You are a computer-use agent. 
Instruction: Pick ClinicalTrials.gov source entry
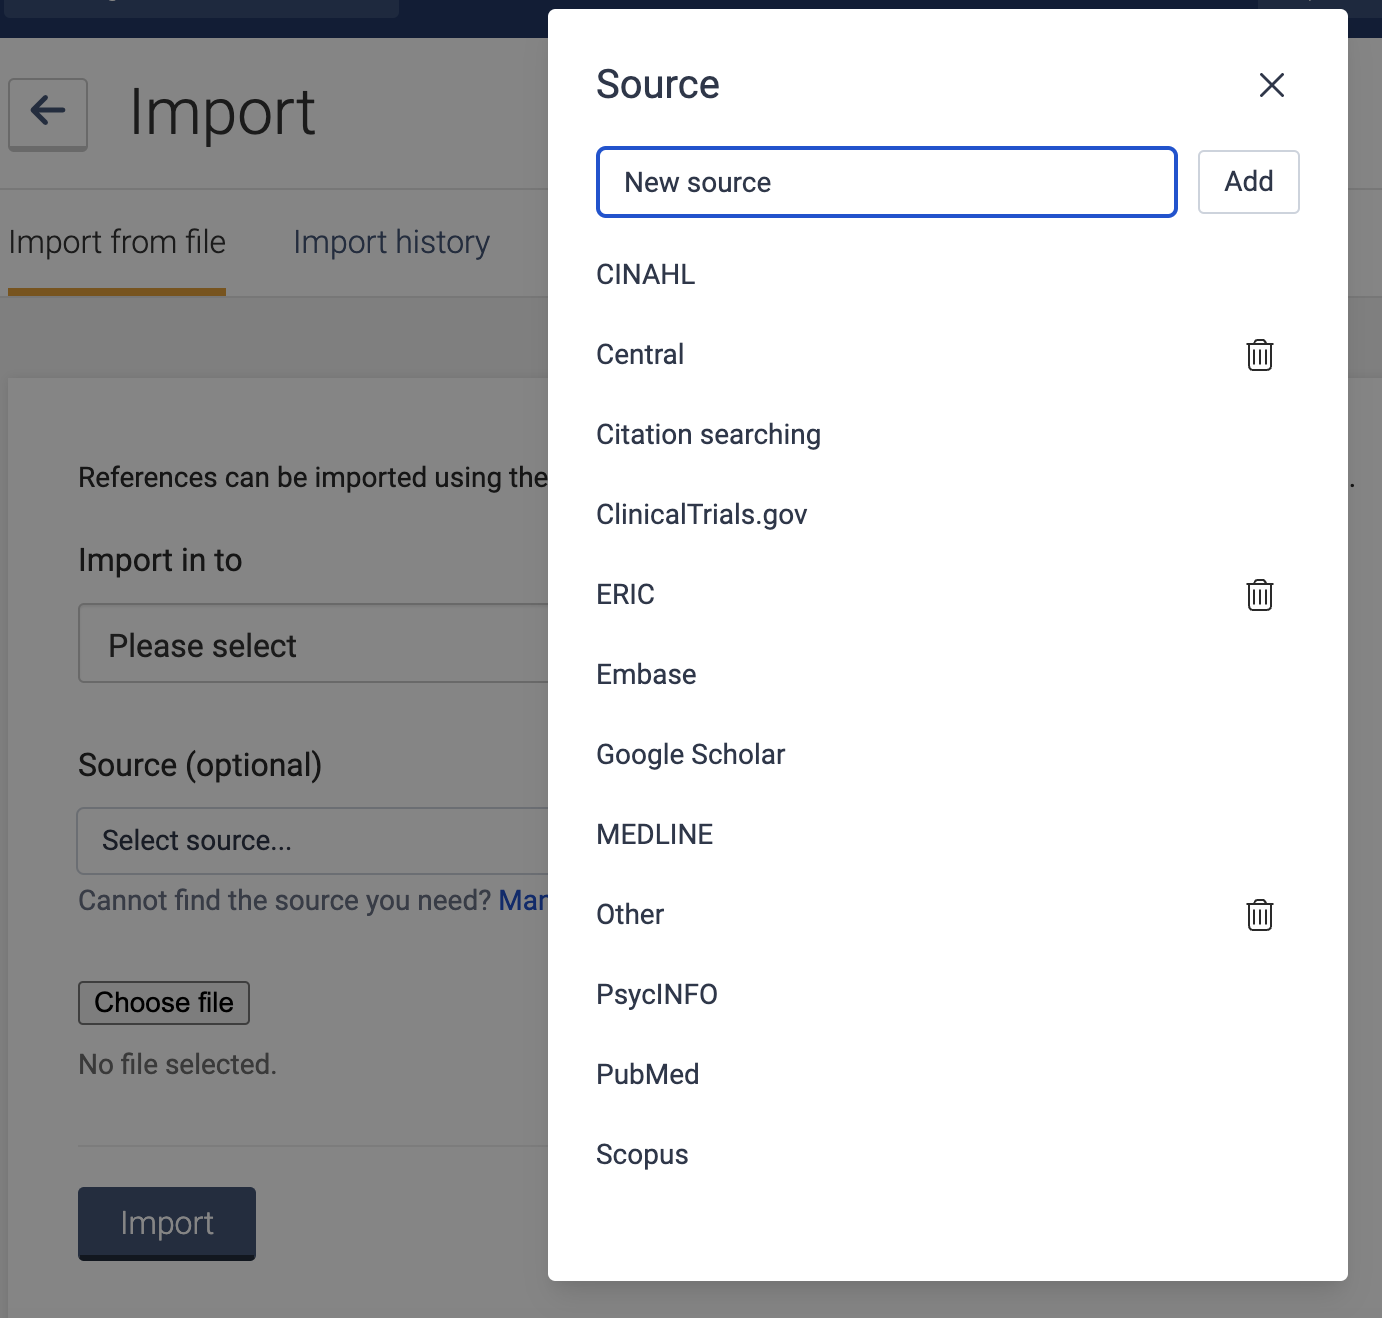[x=701, y=515]
